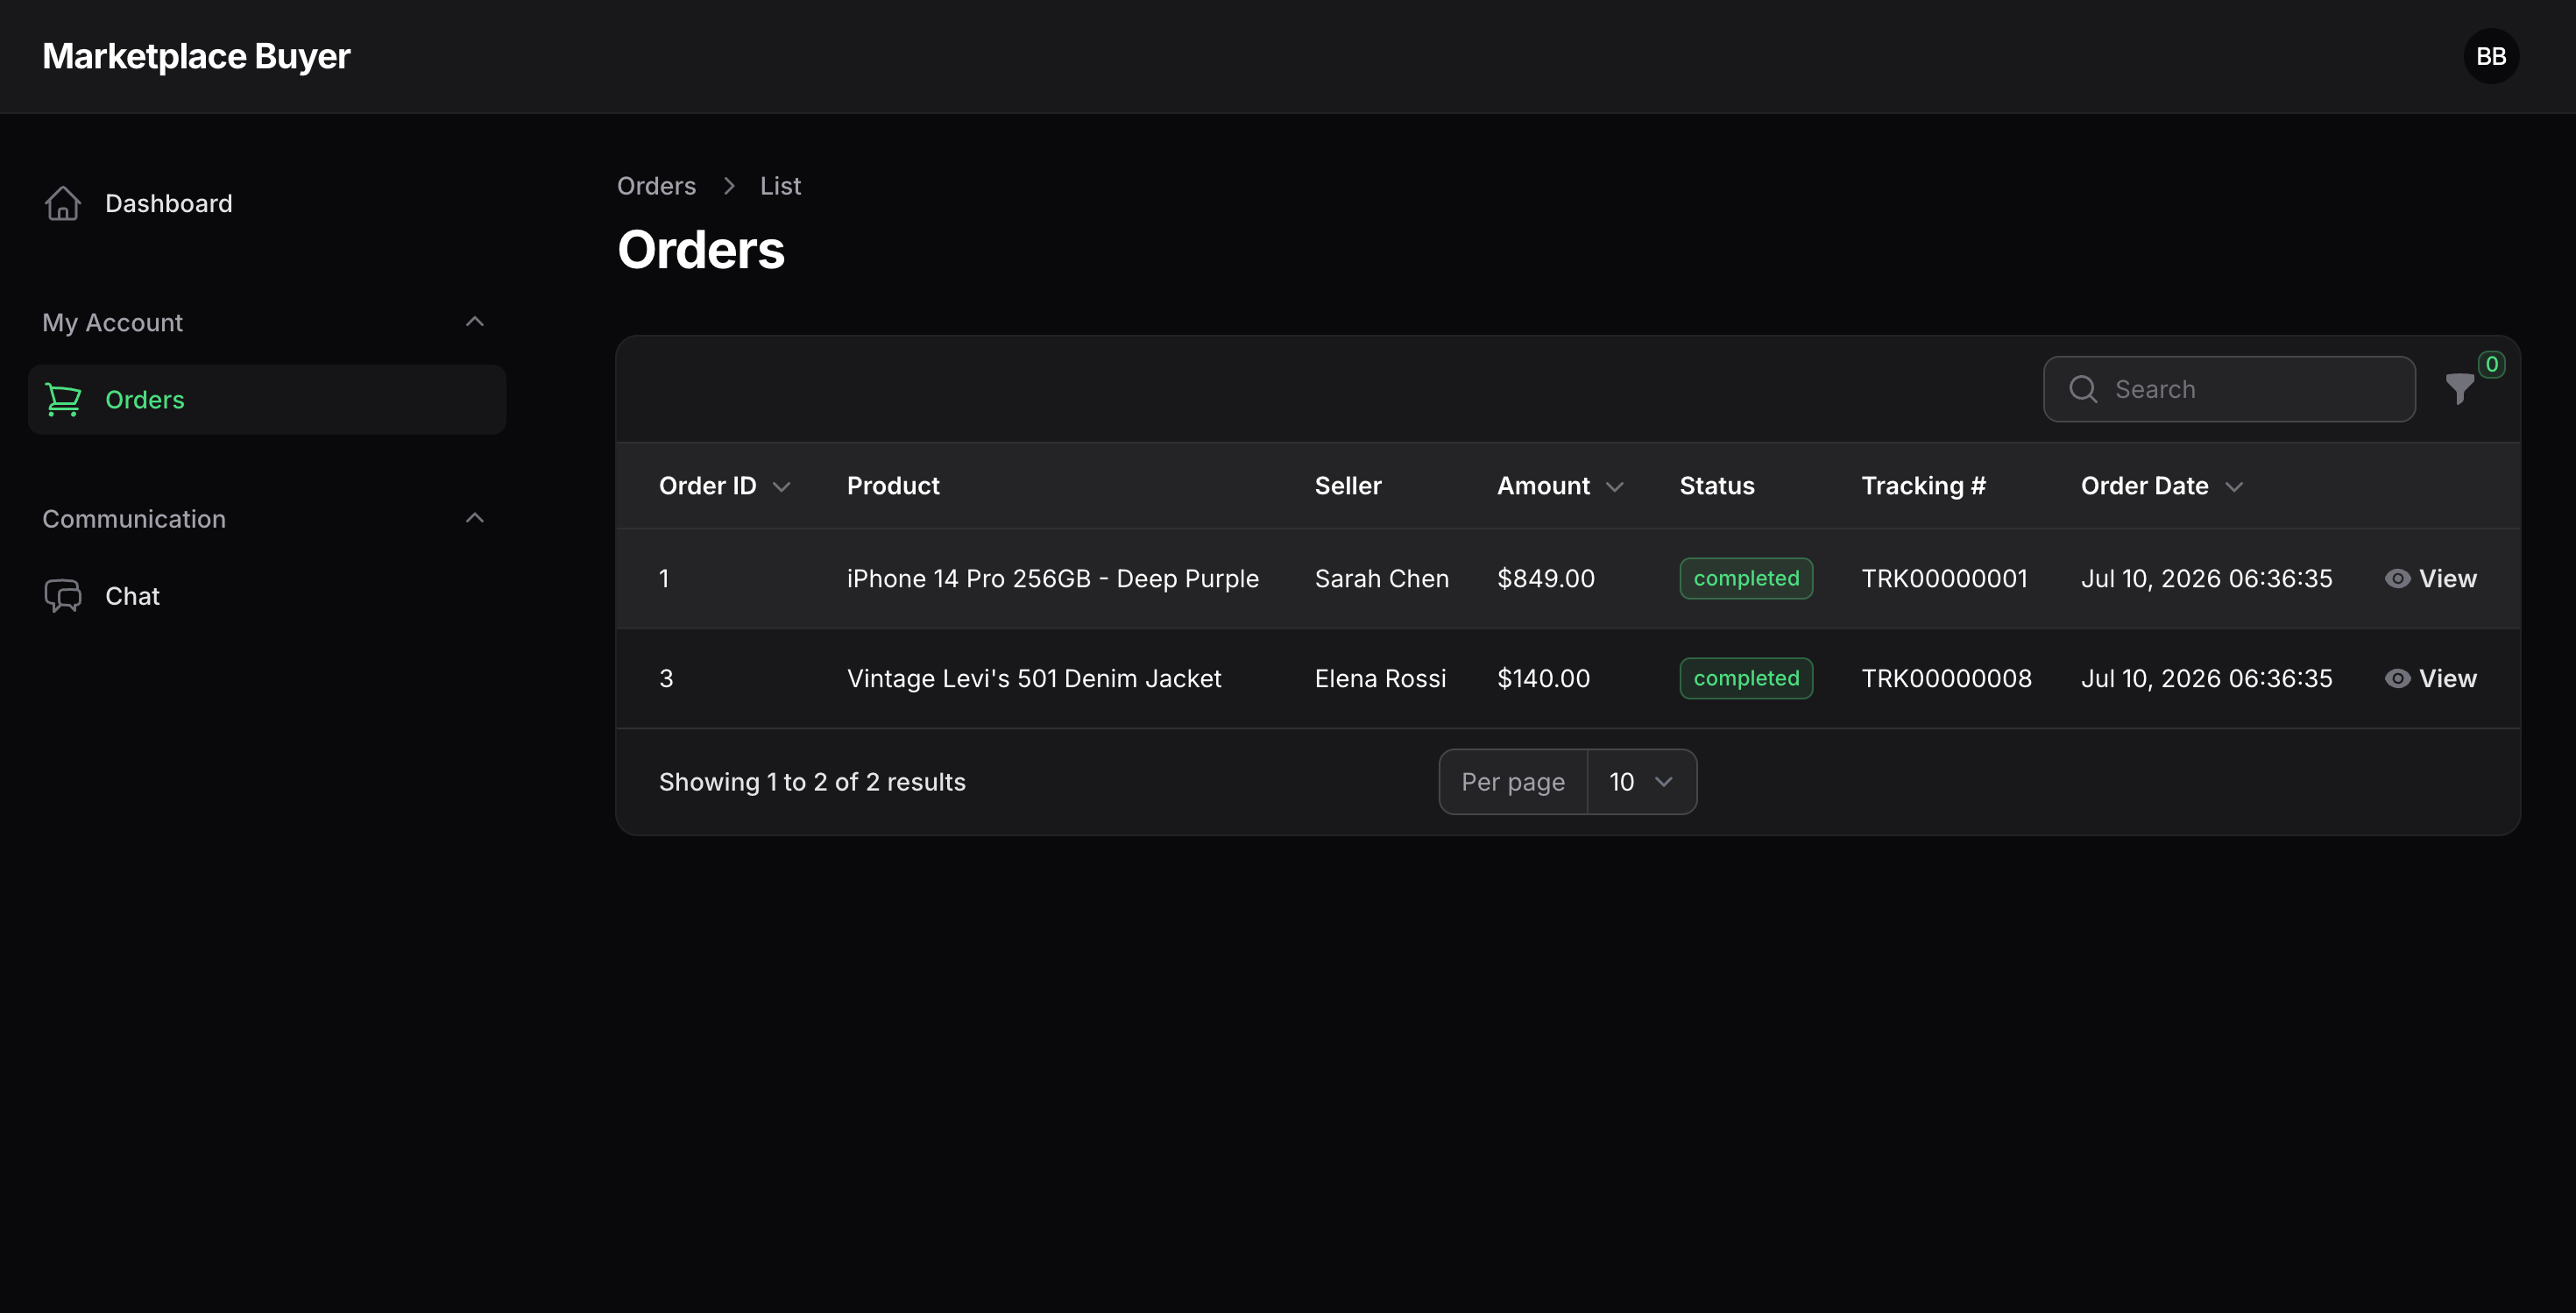Open the BB user avatar menu
Screen dimensions: 2576x1313
2490,56
